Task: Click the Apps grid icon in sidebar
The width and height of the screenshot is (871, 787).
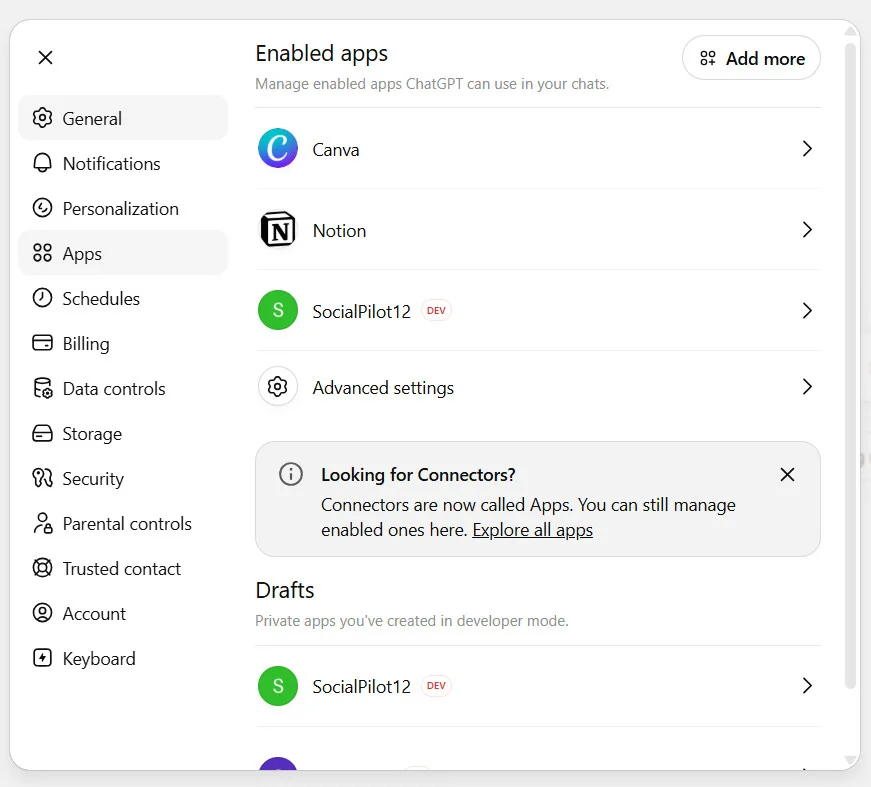Action: pos(42,253)
